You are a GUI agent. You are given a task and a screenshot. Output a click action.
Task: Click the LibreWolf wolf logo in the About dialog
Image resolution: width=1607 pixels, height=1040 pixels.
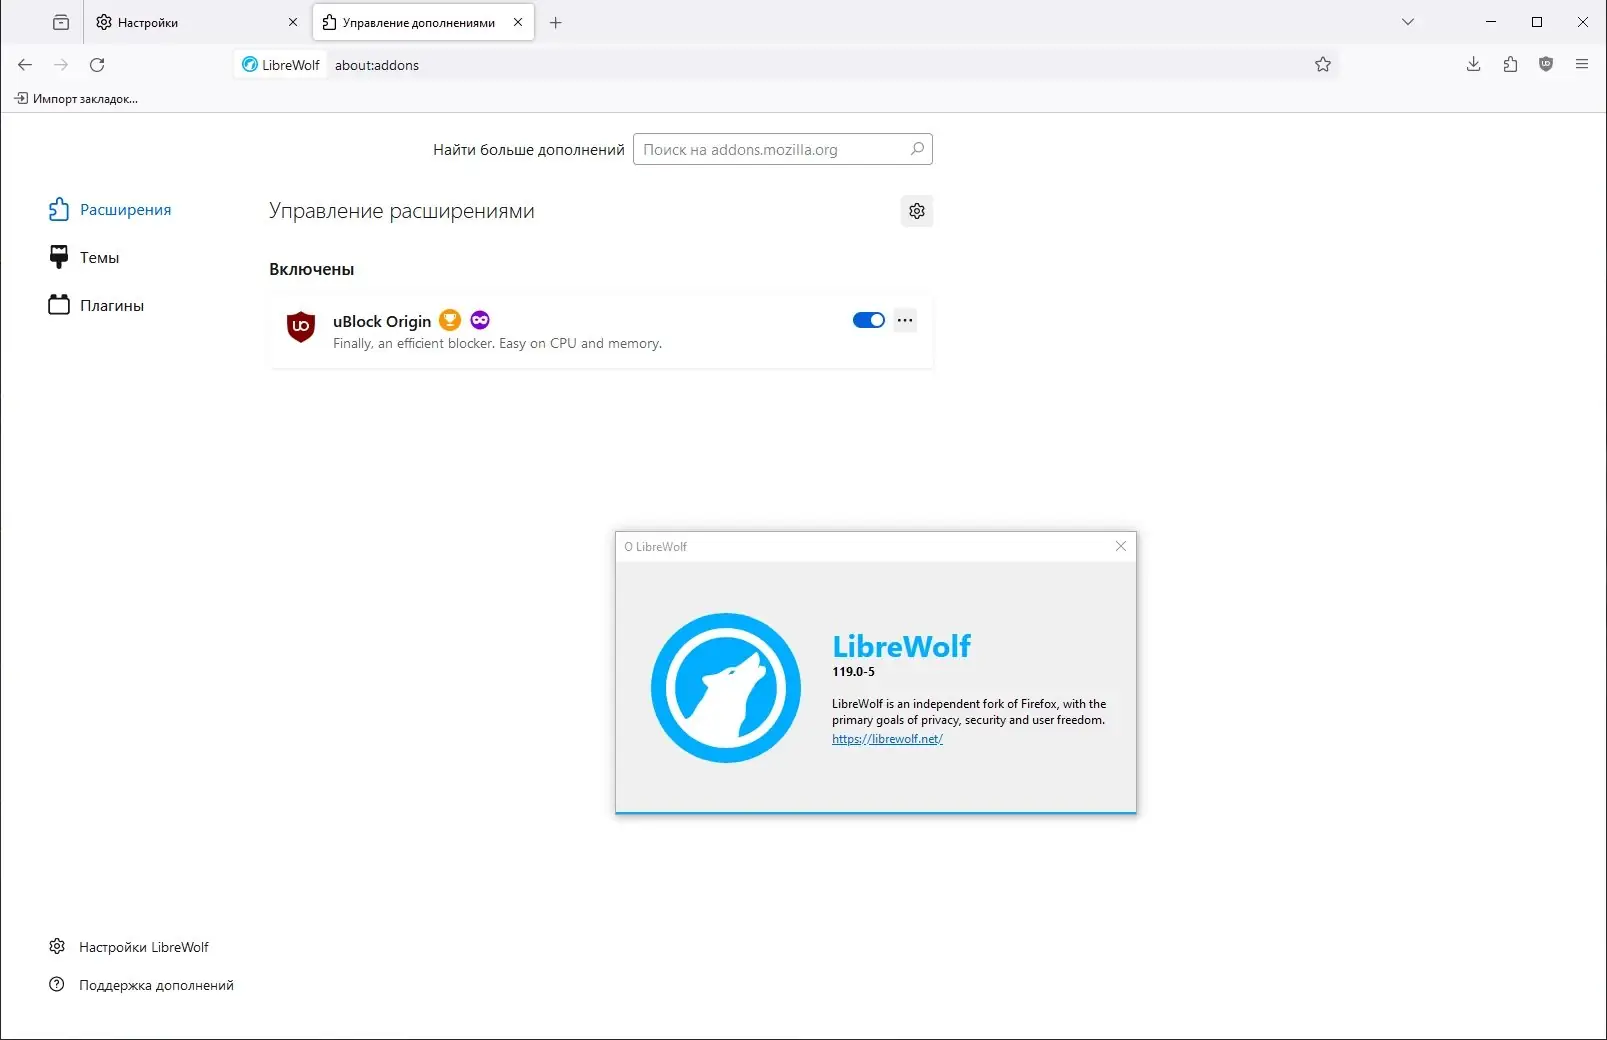(726, 688)
